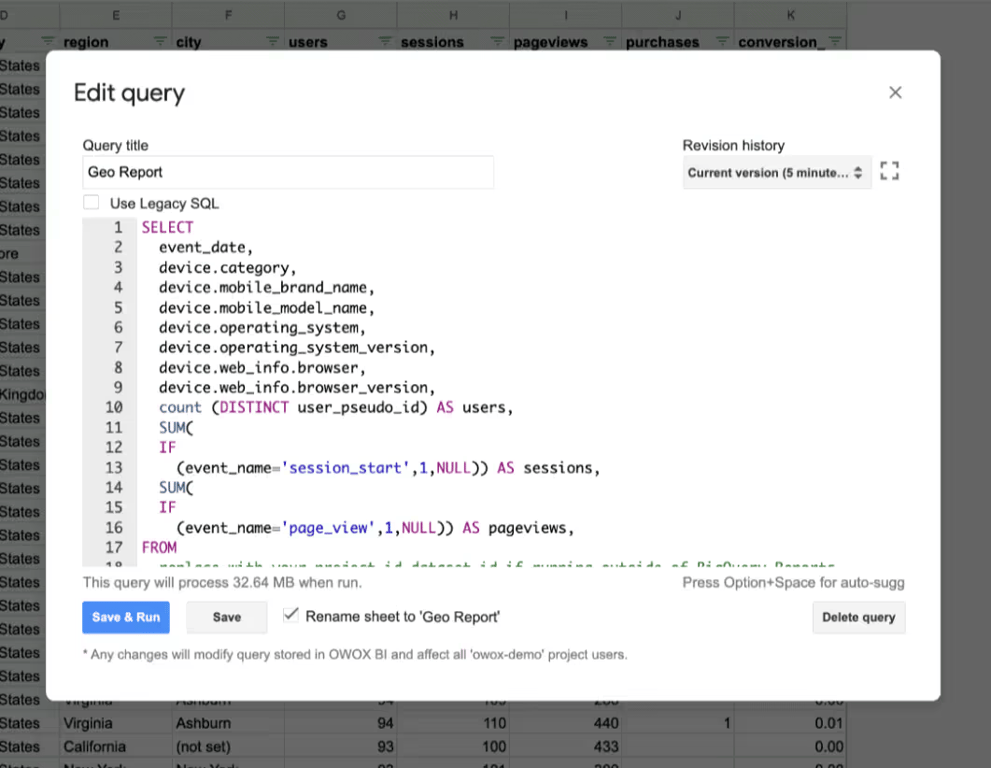Click device.mobile_model_name on line 5
The height and width of the screenshot is (768, 991).
coord(263,308)
